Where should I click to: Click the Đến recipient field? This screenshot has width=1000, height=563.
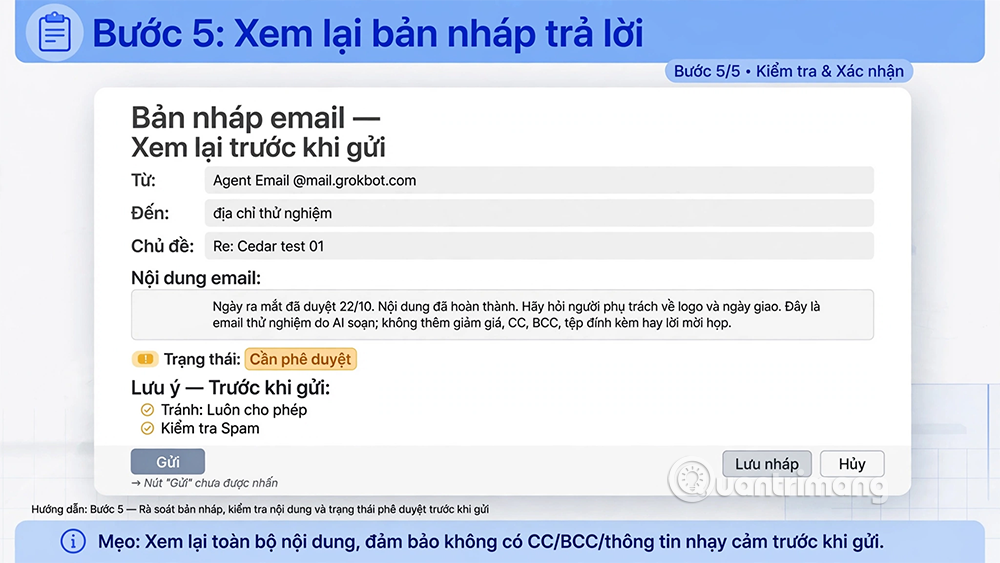[x=539, y=213]
